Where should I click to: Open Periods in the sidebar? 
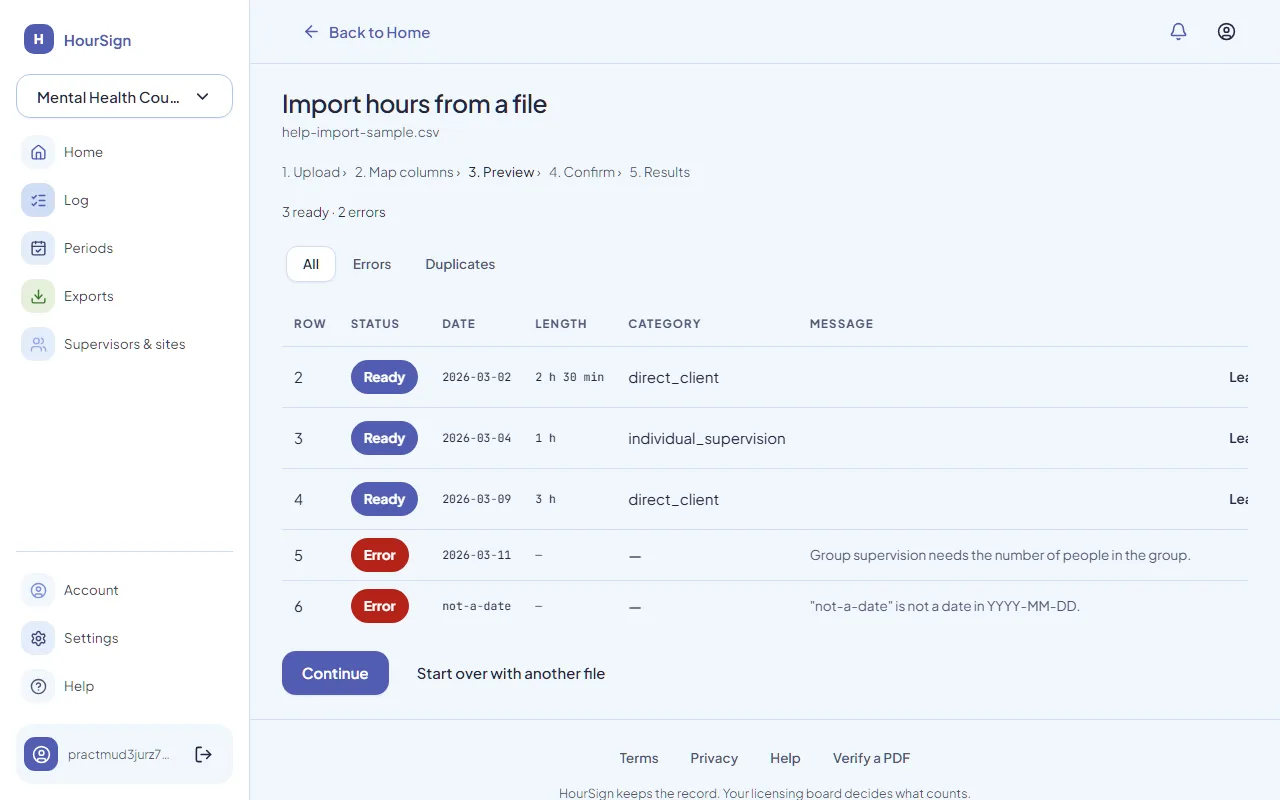click(x=88, y=248)
